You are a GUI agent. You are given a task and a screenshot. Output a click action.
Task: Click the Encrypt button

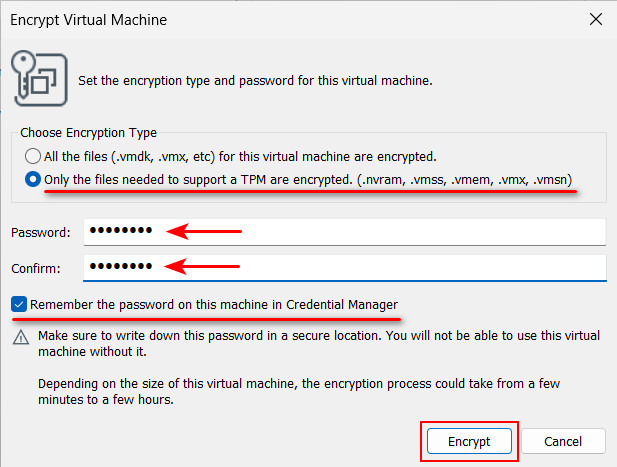(x=469, y=441)
